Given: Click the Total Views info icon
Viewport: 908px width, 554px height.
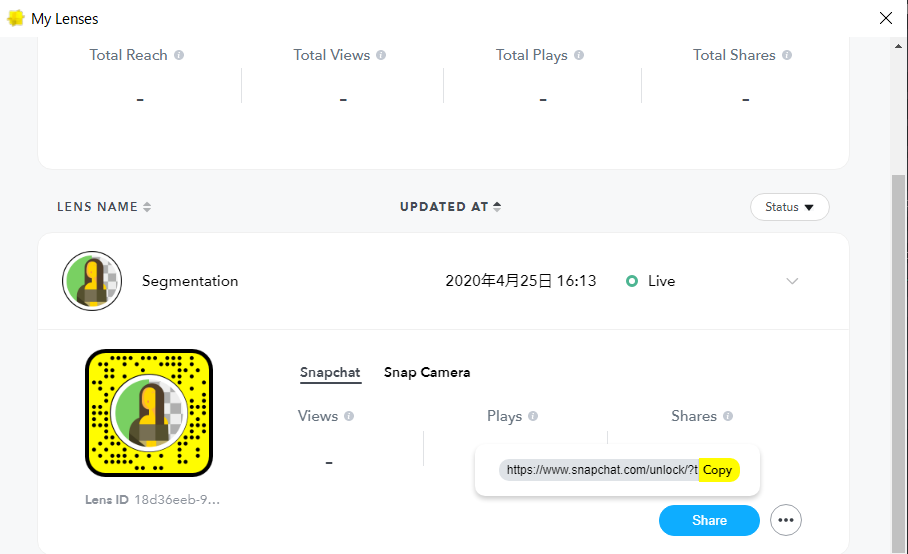Looking at the screenshot, I should (381, 55).
